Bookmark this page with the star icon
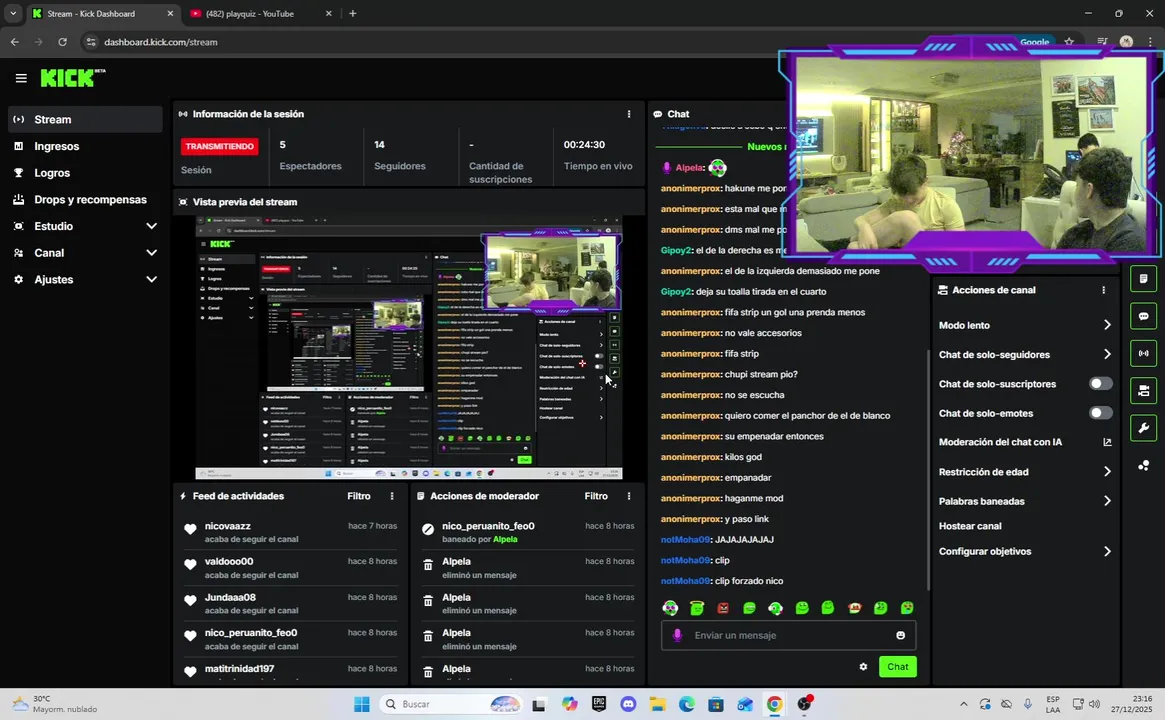This screenshot has height=720, width=1165. (1068, 42)
